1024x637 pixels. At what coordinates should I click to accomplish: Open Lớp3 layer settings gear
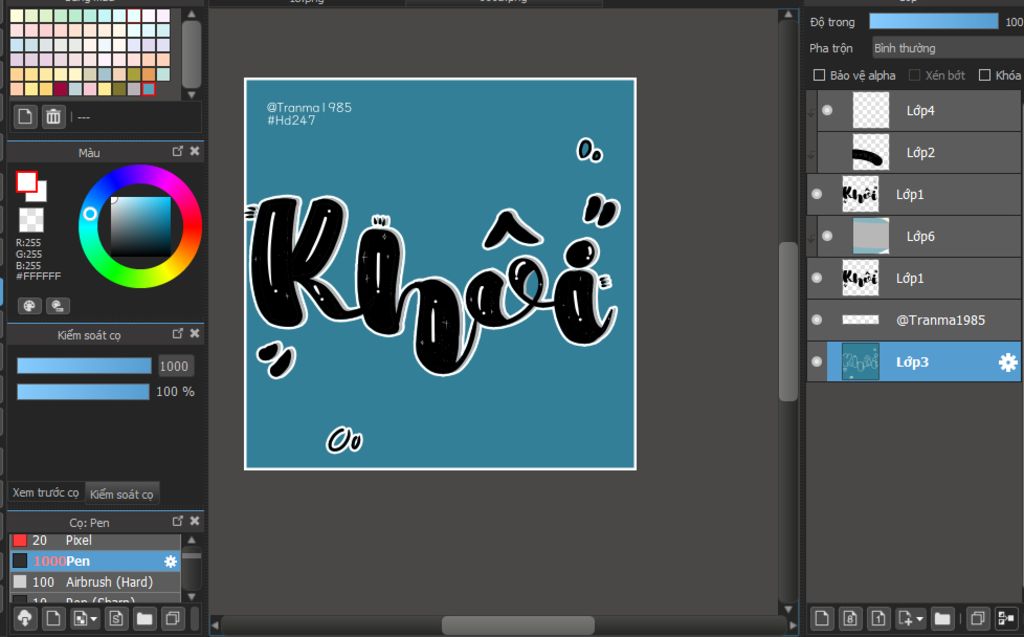(x=1008, y=363)
